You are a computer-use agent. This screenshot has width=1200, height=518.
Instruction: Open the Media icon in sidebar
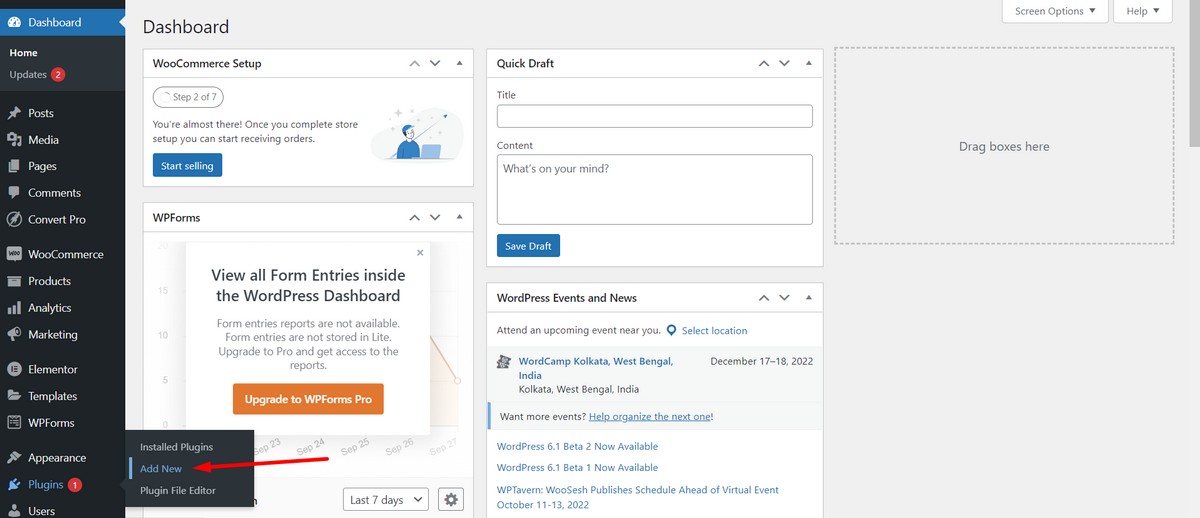pyautogui.click(x=14, y=140)
